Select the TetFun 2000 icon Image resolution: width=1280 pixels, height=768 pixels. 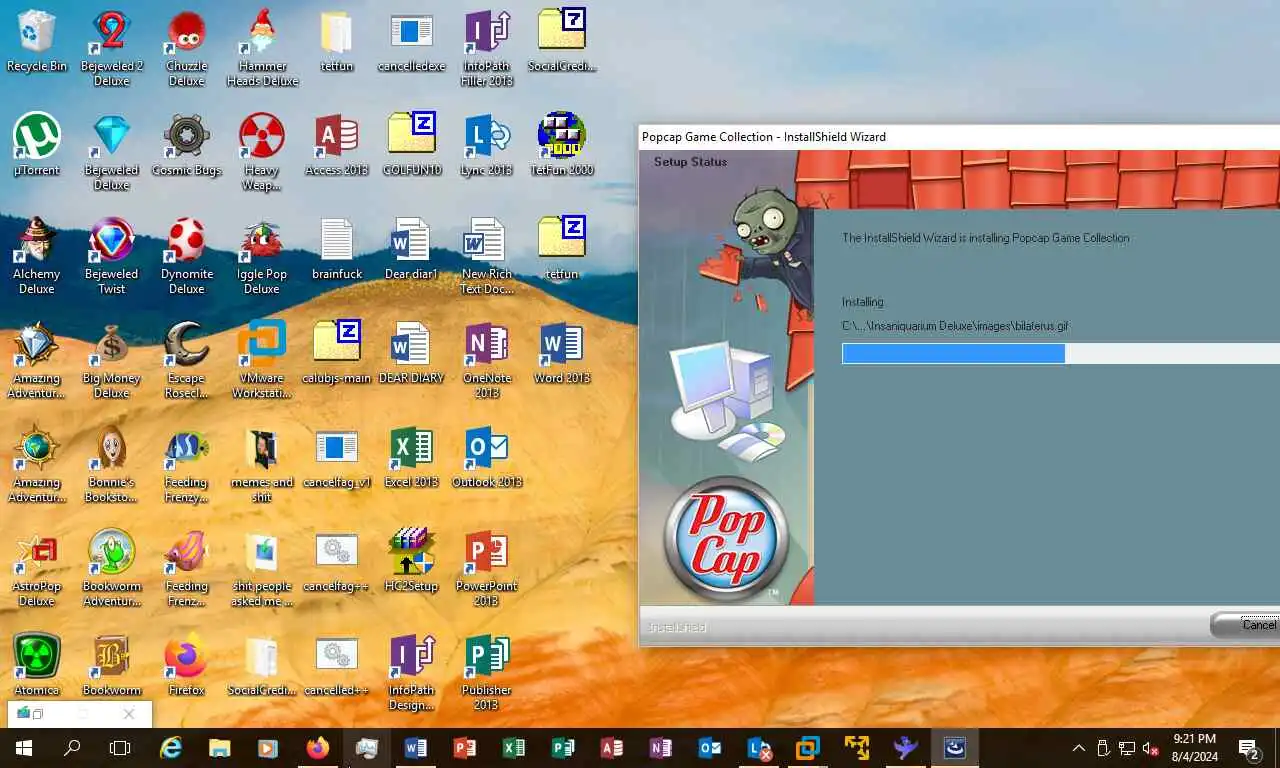[x=562, y=145]
